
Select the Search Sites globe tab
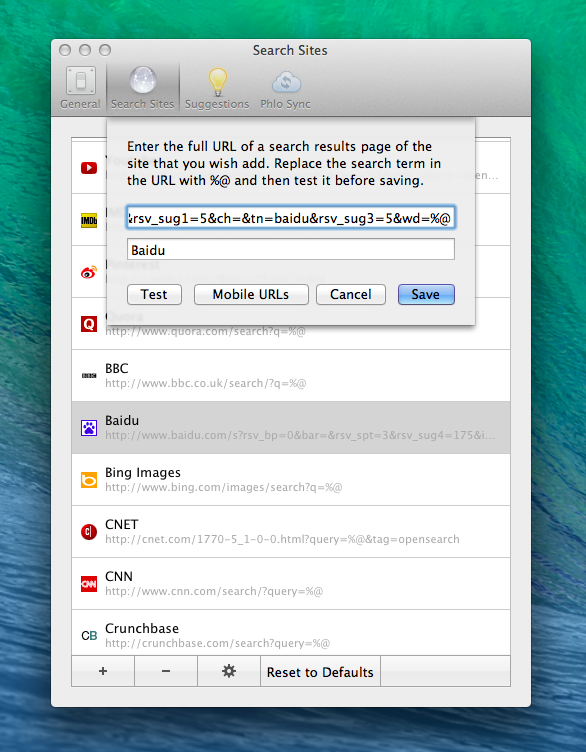(x=142, y=88)
